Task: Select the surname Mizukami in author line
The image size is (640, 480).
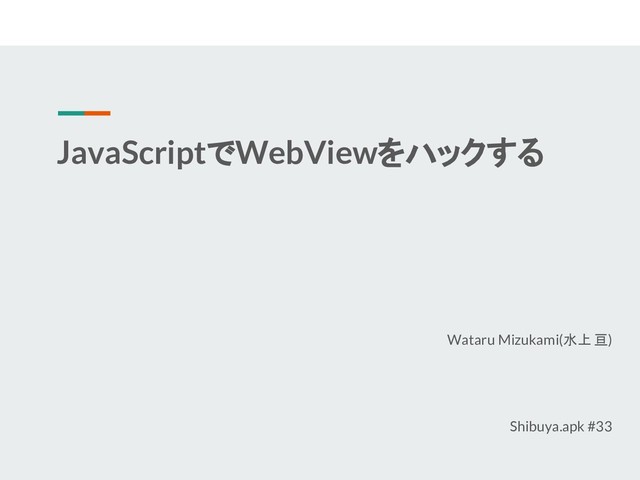Action: [528, 340]
